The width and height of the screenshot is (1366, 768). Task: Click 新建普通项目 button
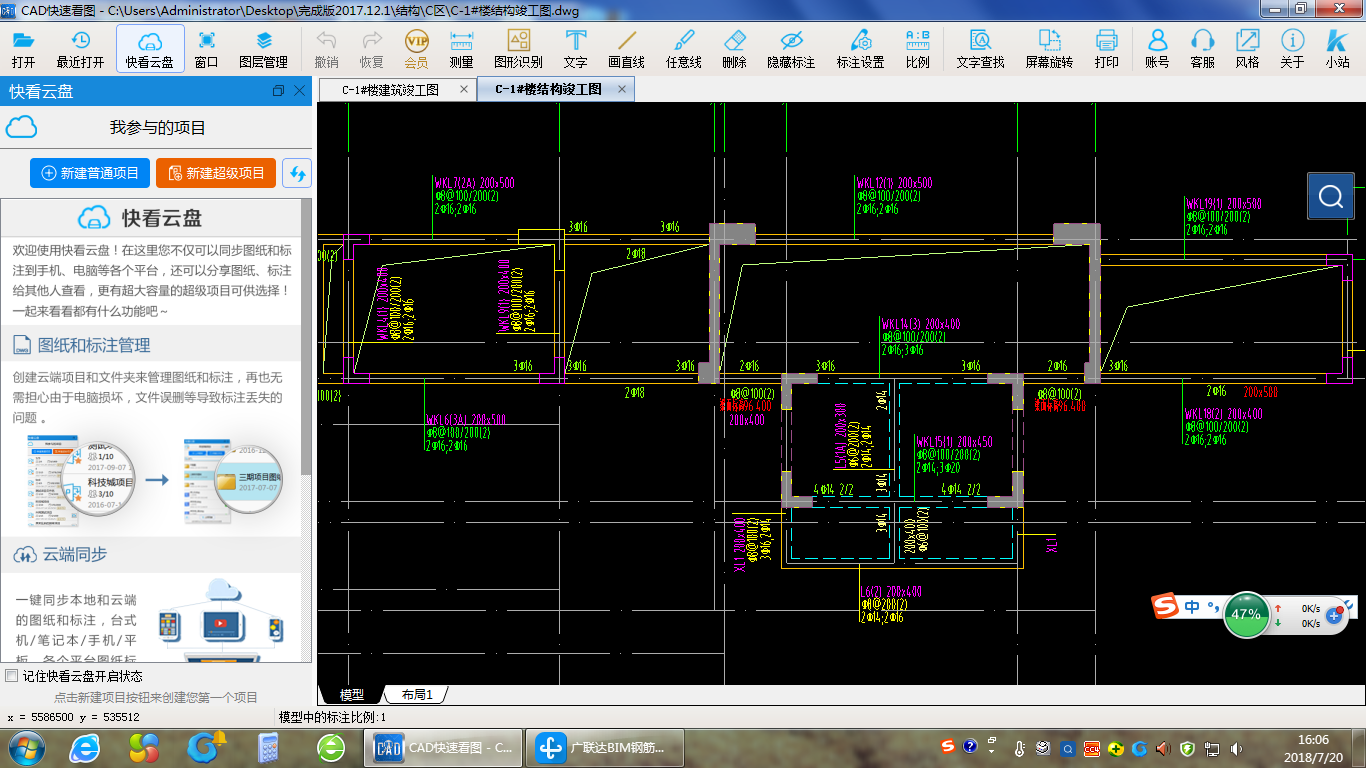pyautogui.click(x=90, y=173)
